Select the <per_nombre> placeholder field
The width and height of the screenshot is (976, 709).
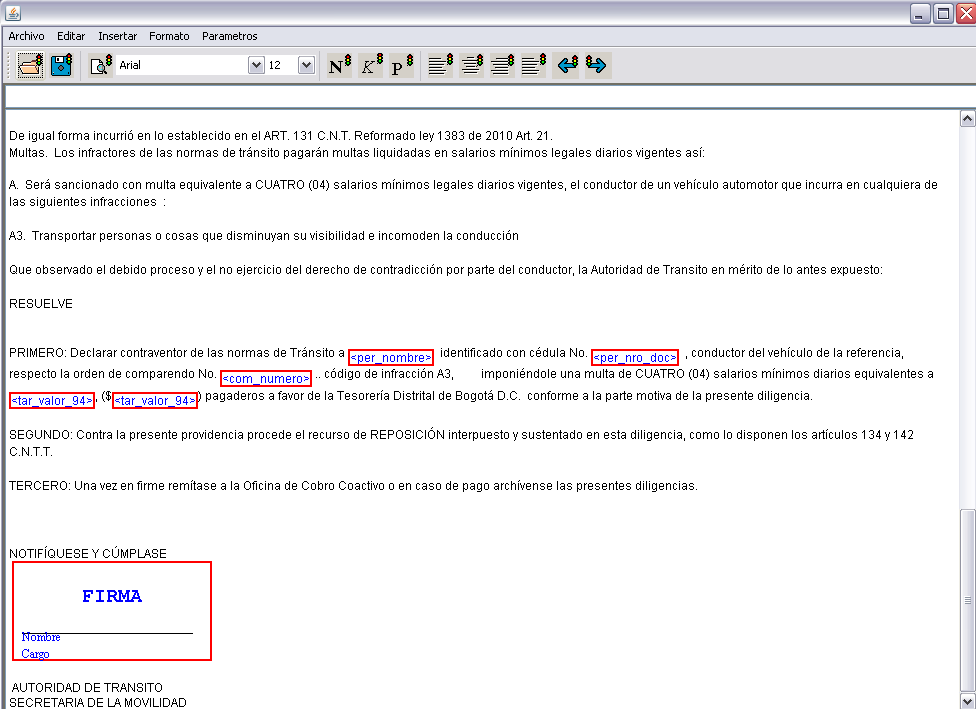click(x=391, y=357)
